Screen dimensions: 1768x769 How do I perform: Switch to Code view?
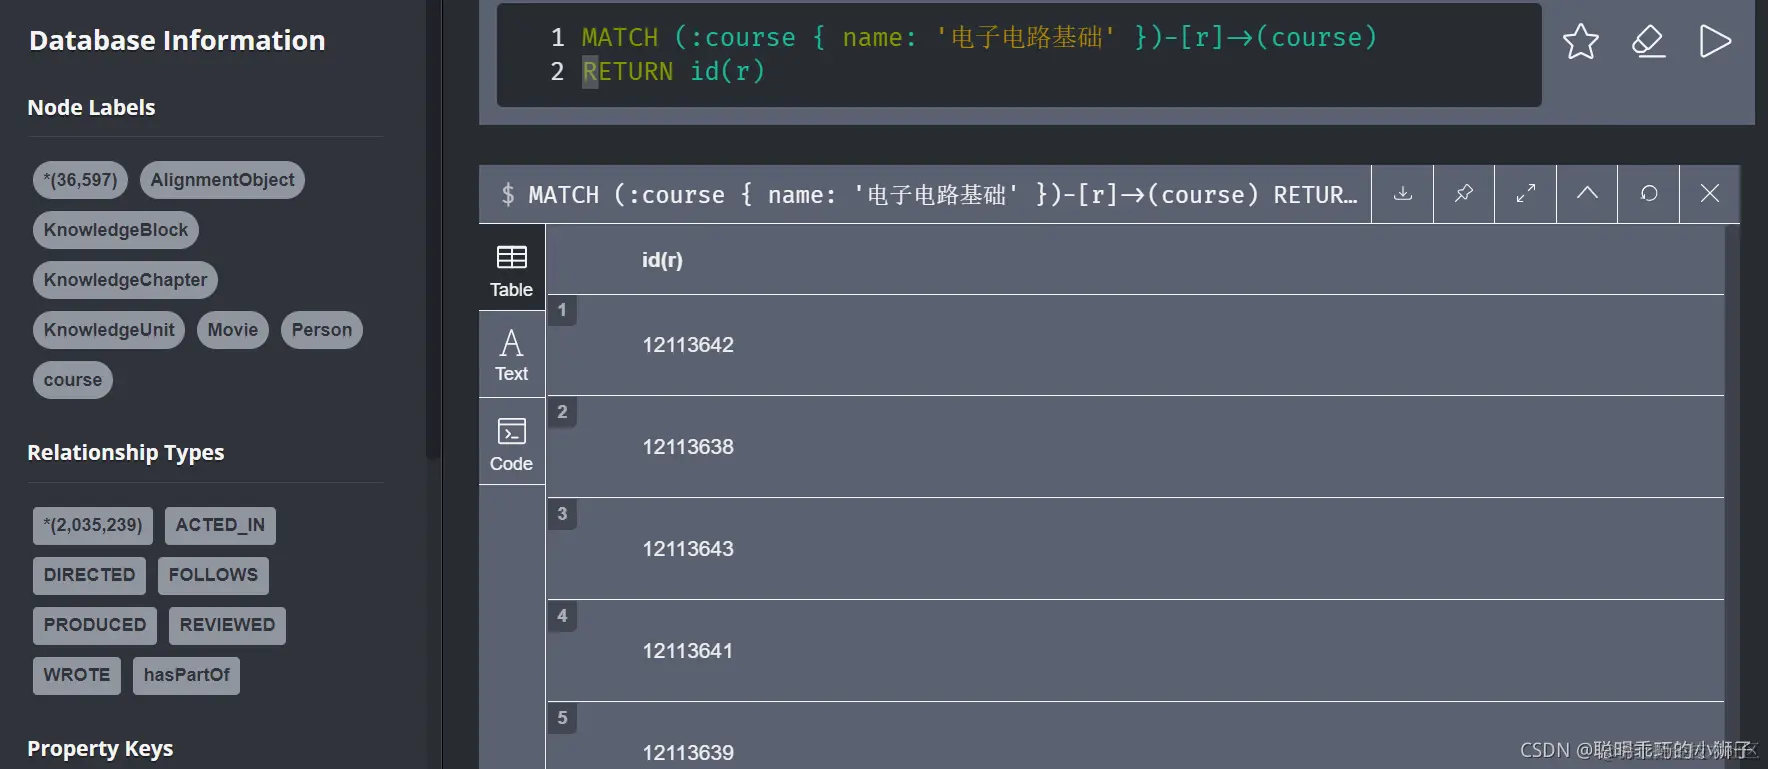tap(511, 443)
